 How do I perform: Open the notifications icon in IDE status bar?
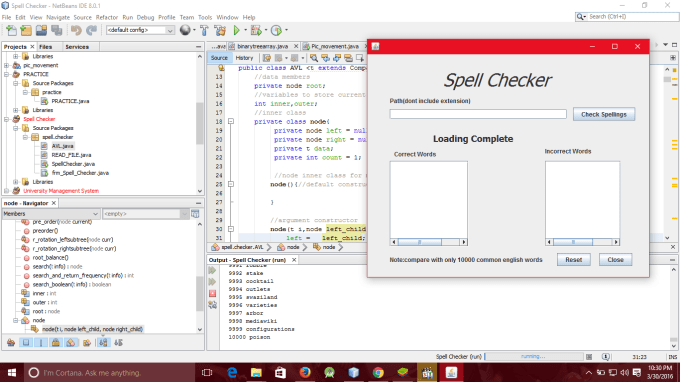pyautogui.click(x=605, y=357)
